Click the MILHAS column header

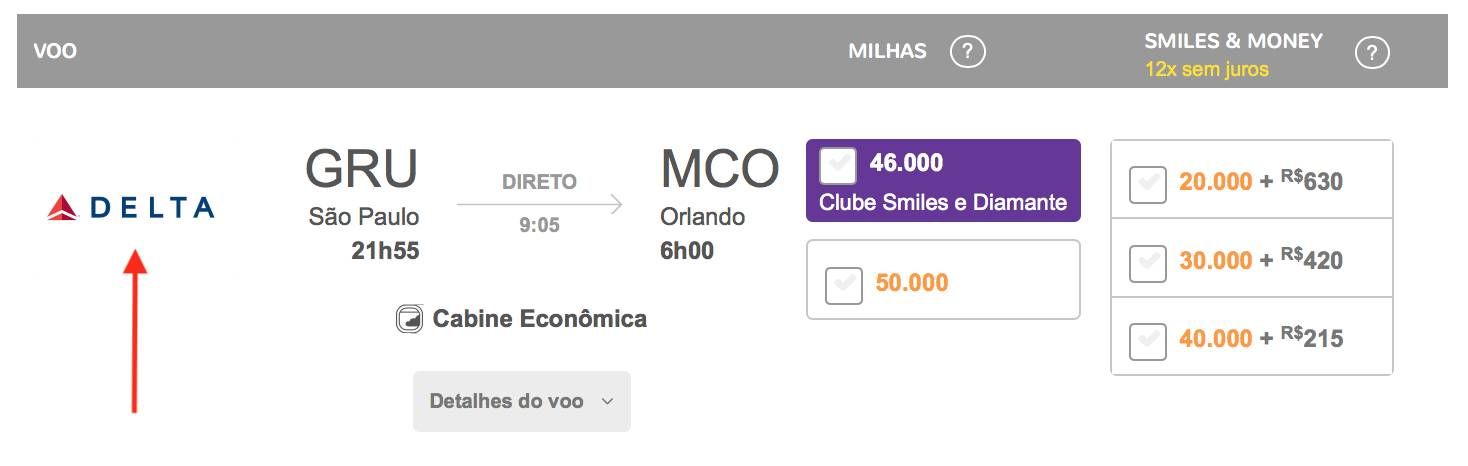coord(888,51)
